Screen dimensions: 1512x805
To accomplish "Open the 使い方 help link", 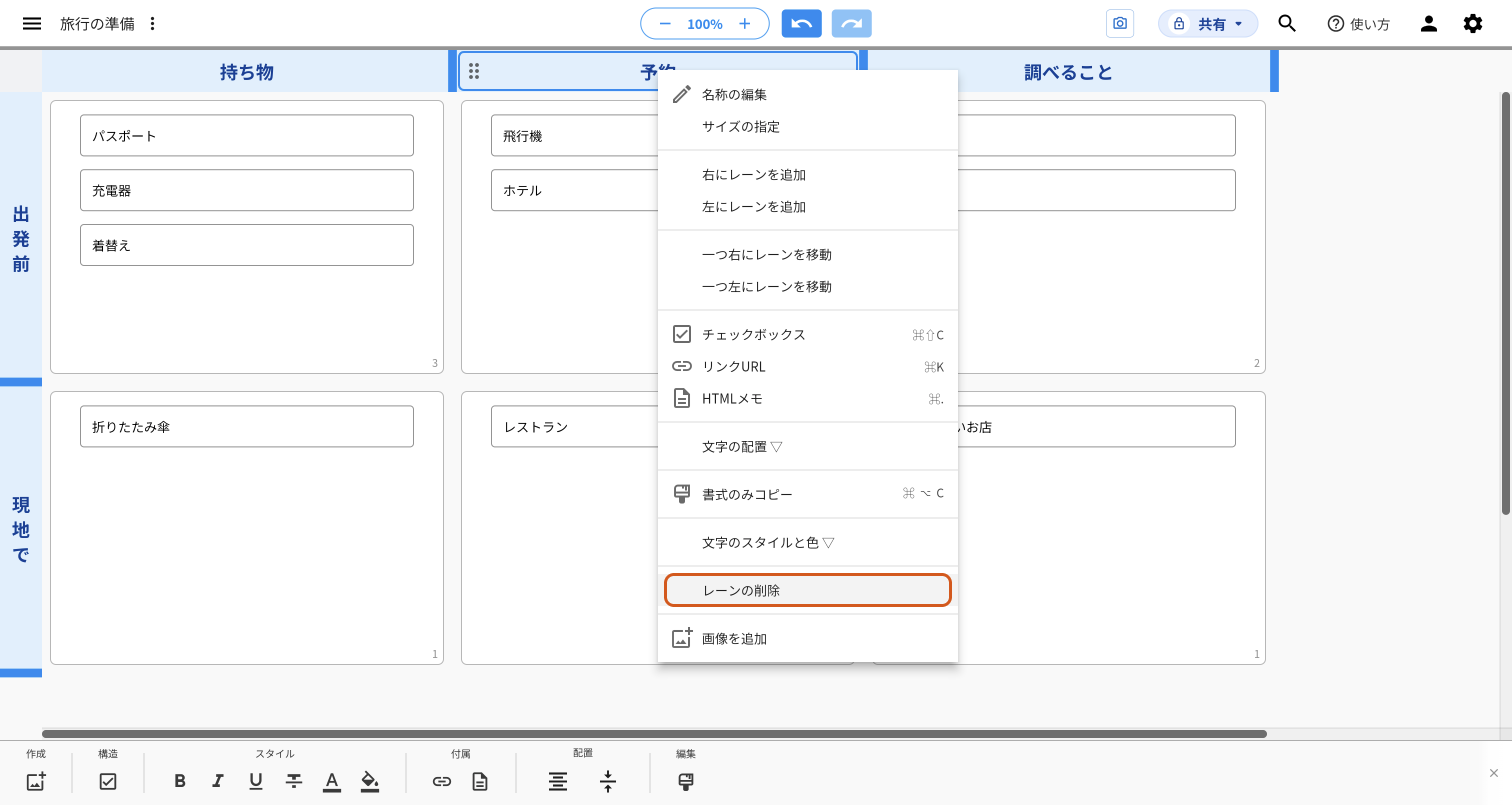I will point(1358,23).
